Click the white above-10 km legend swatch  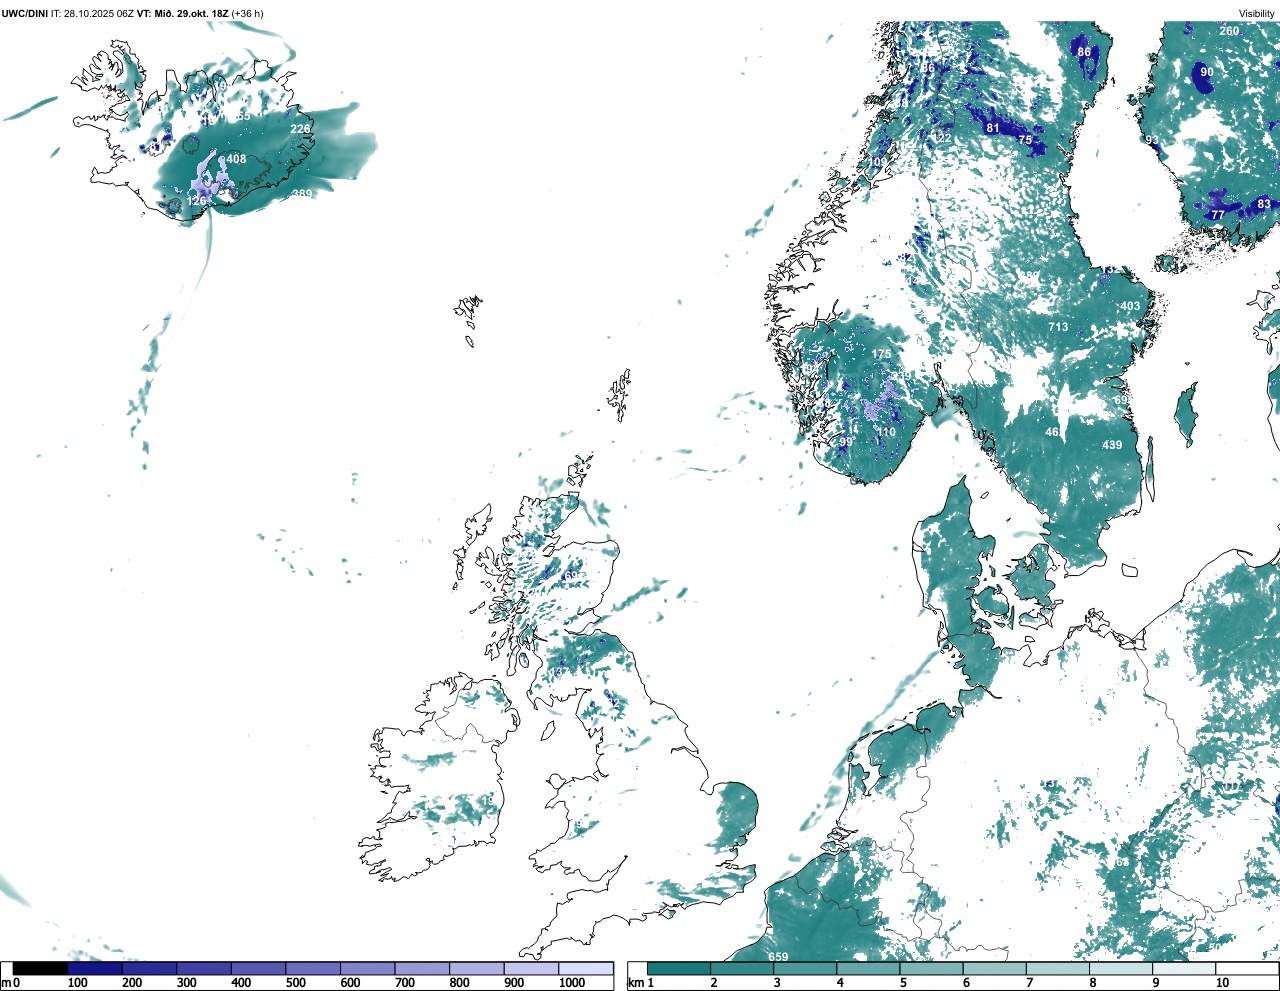(1247, 969)
